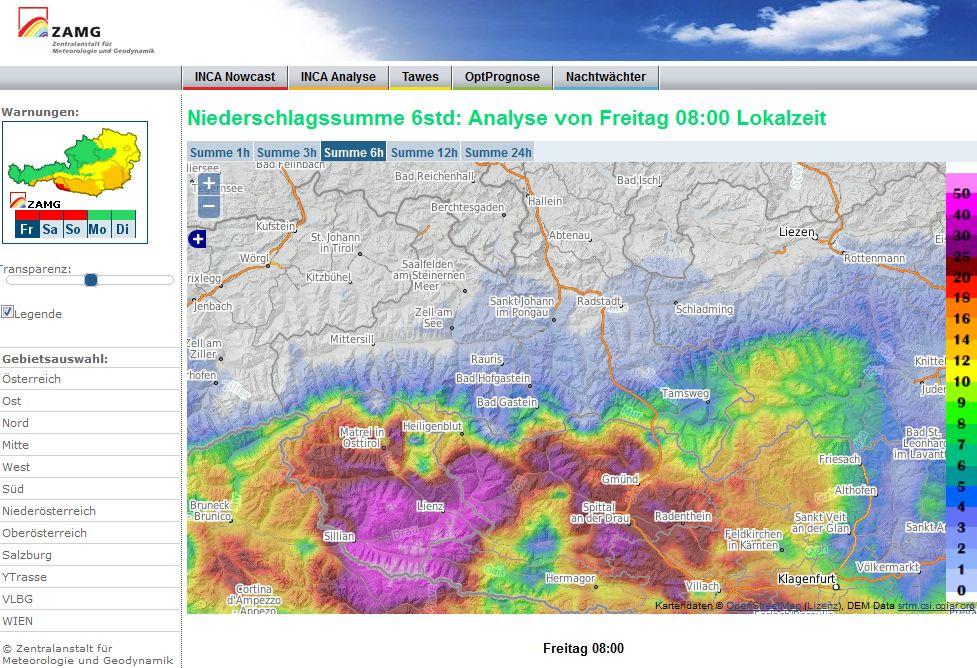977x668 pixels.
Task: Zoom out the map with minus button
Action: click(208, 207)
